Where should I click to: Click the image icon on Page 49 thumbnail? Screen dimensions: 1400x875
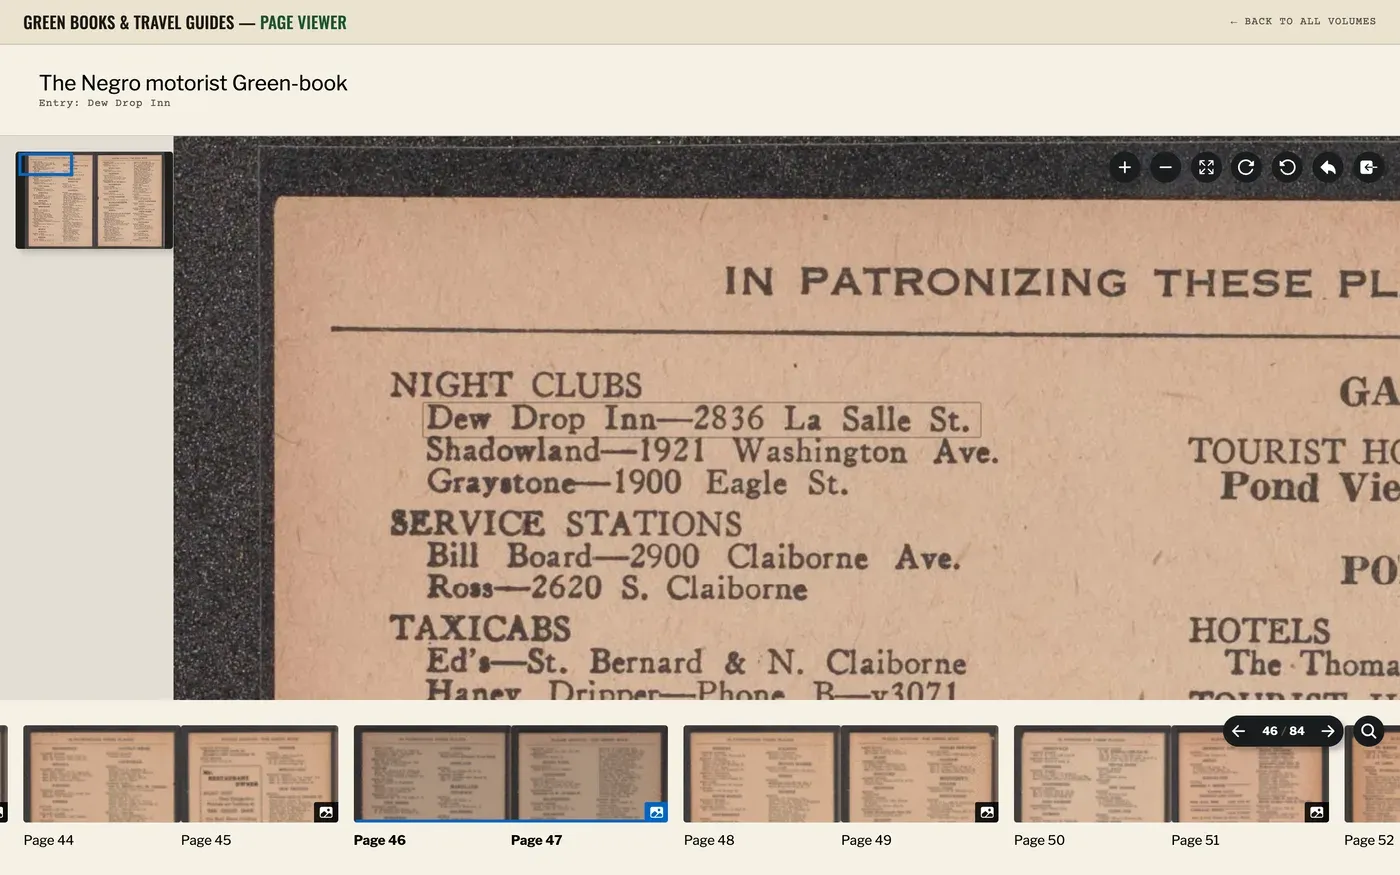tap(987, 812)
